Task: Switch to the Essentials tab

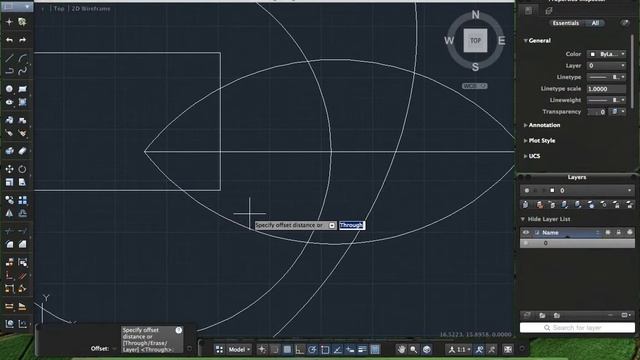Action: 565,23
